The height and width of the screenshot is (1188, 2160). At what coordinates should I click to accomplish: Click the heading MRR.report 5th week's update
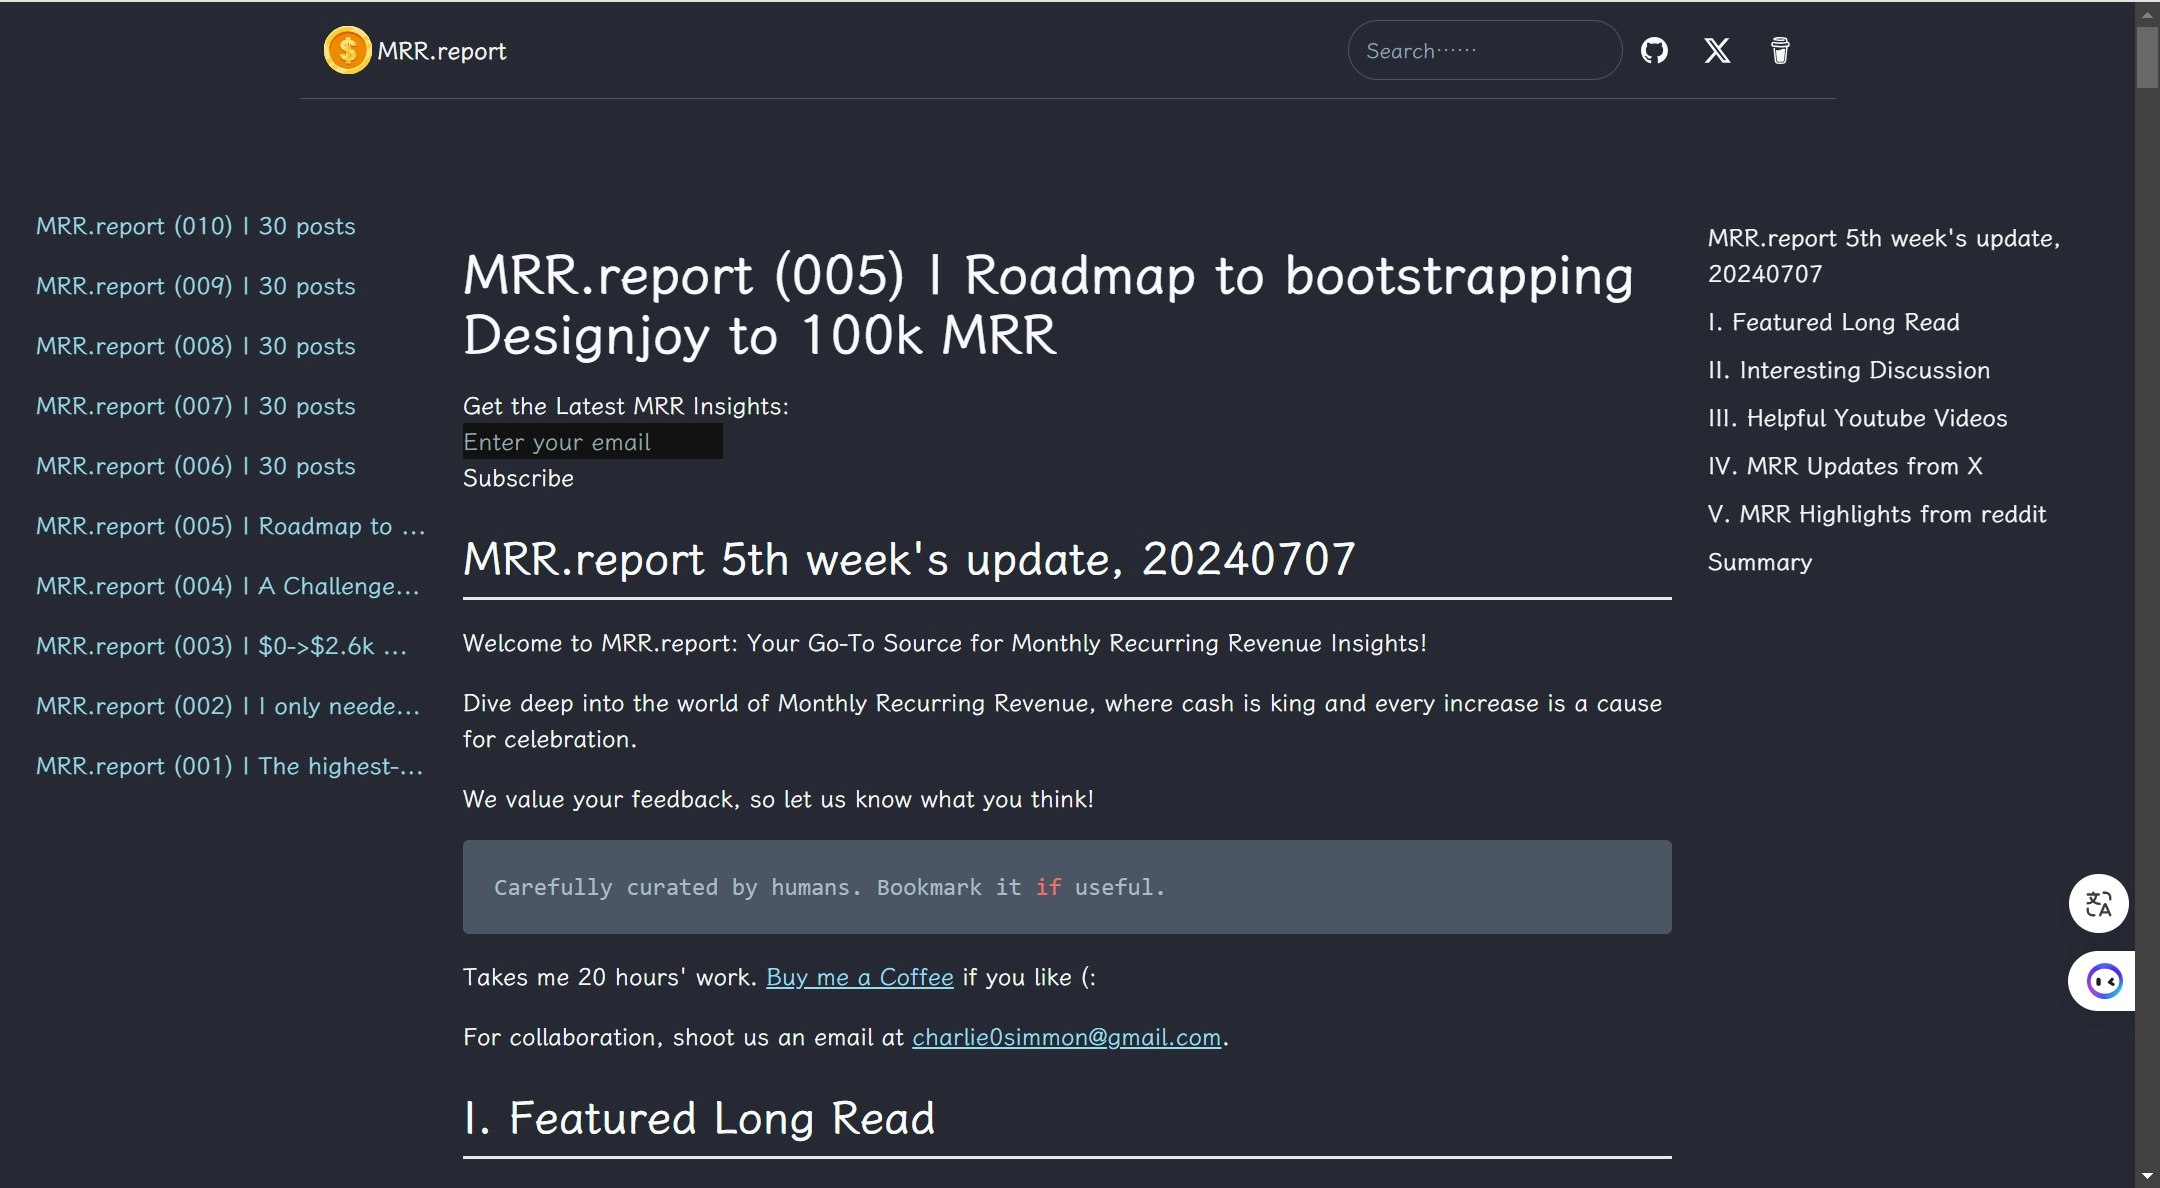pyautogui.click(x=909, y=559)
